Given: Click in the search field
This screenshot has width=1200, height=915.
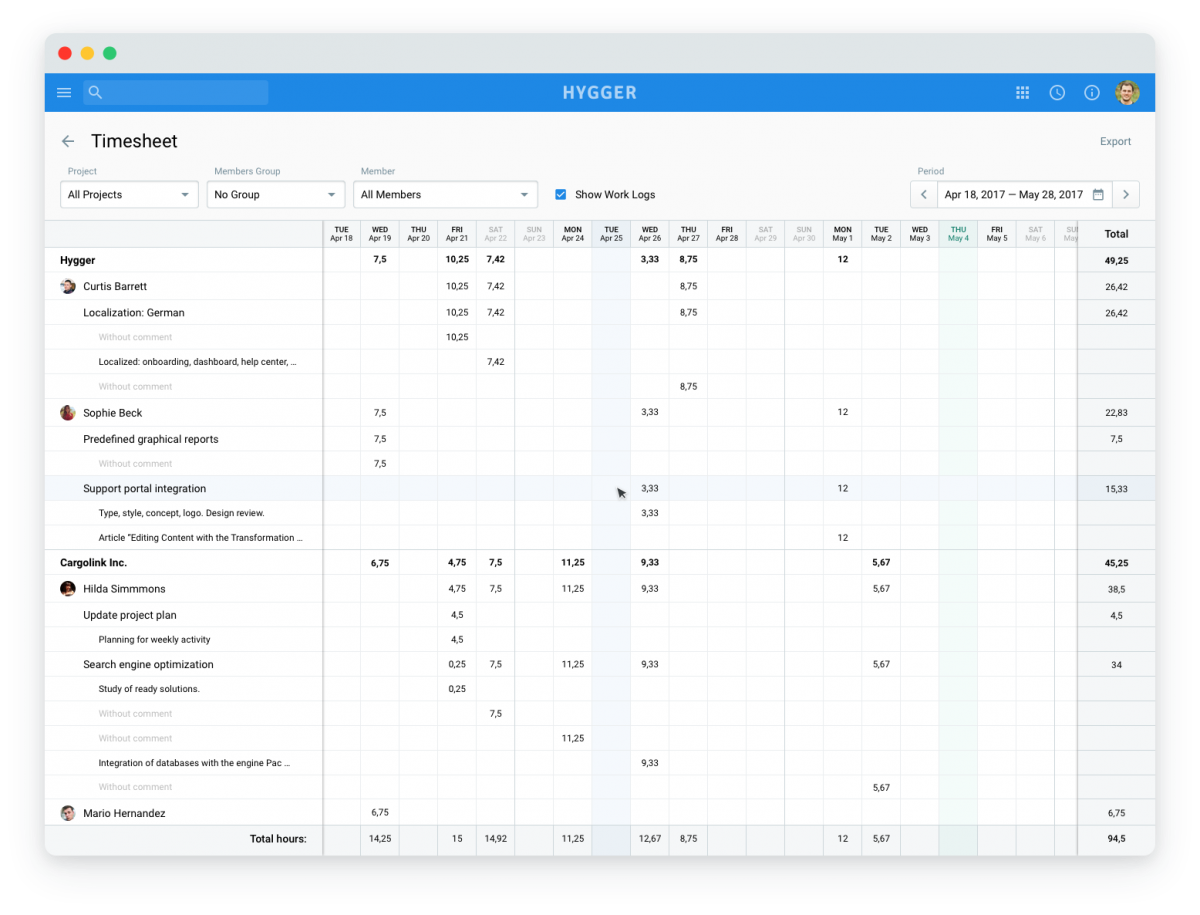Looking at the screenshot, I should point(176,93).
